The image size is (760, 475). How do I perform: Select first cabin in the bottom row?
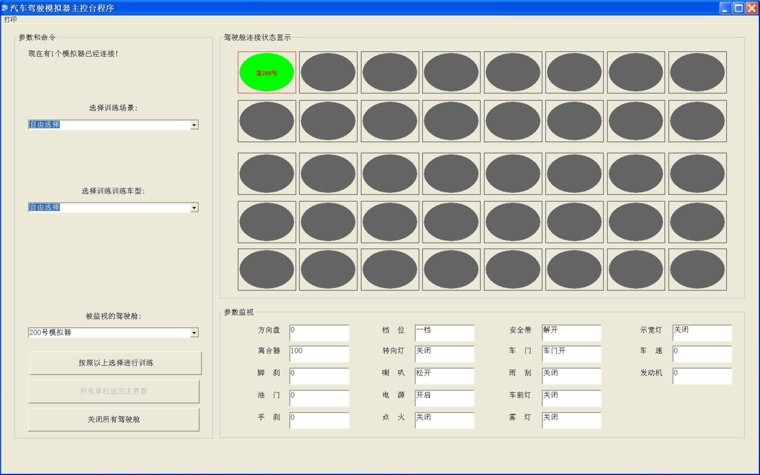(266, 270)
